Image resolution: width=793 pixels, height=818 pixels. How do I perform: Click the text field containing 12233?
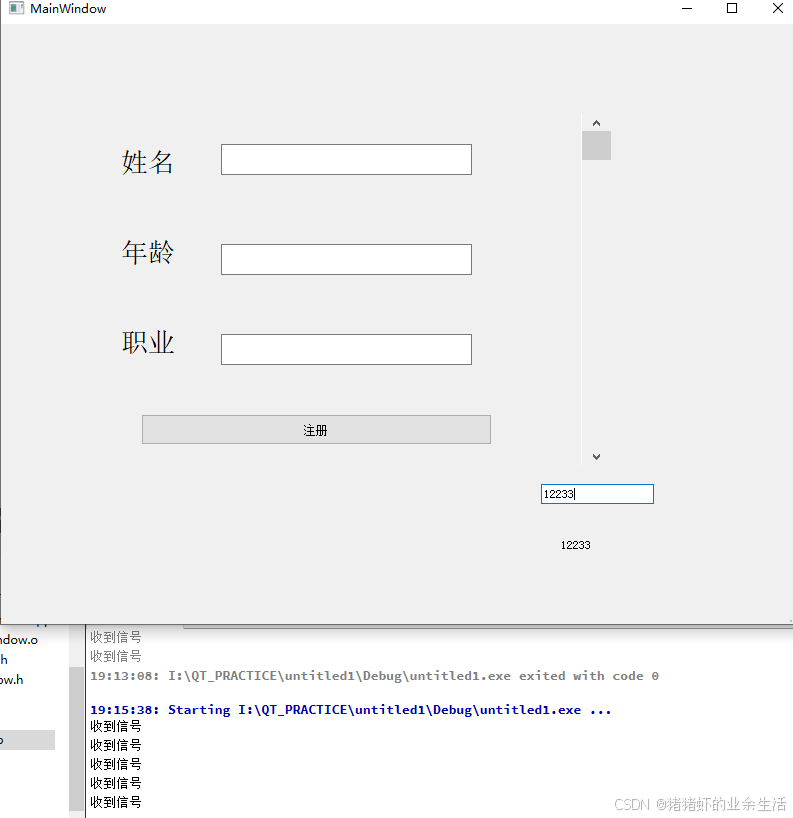coord(597,494)
